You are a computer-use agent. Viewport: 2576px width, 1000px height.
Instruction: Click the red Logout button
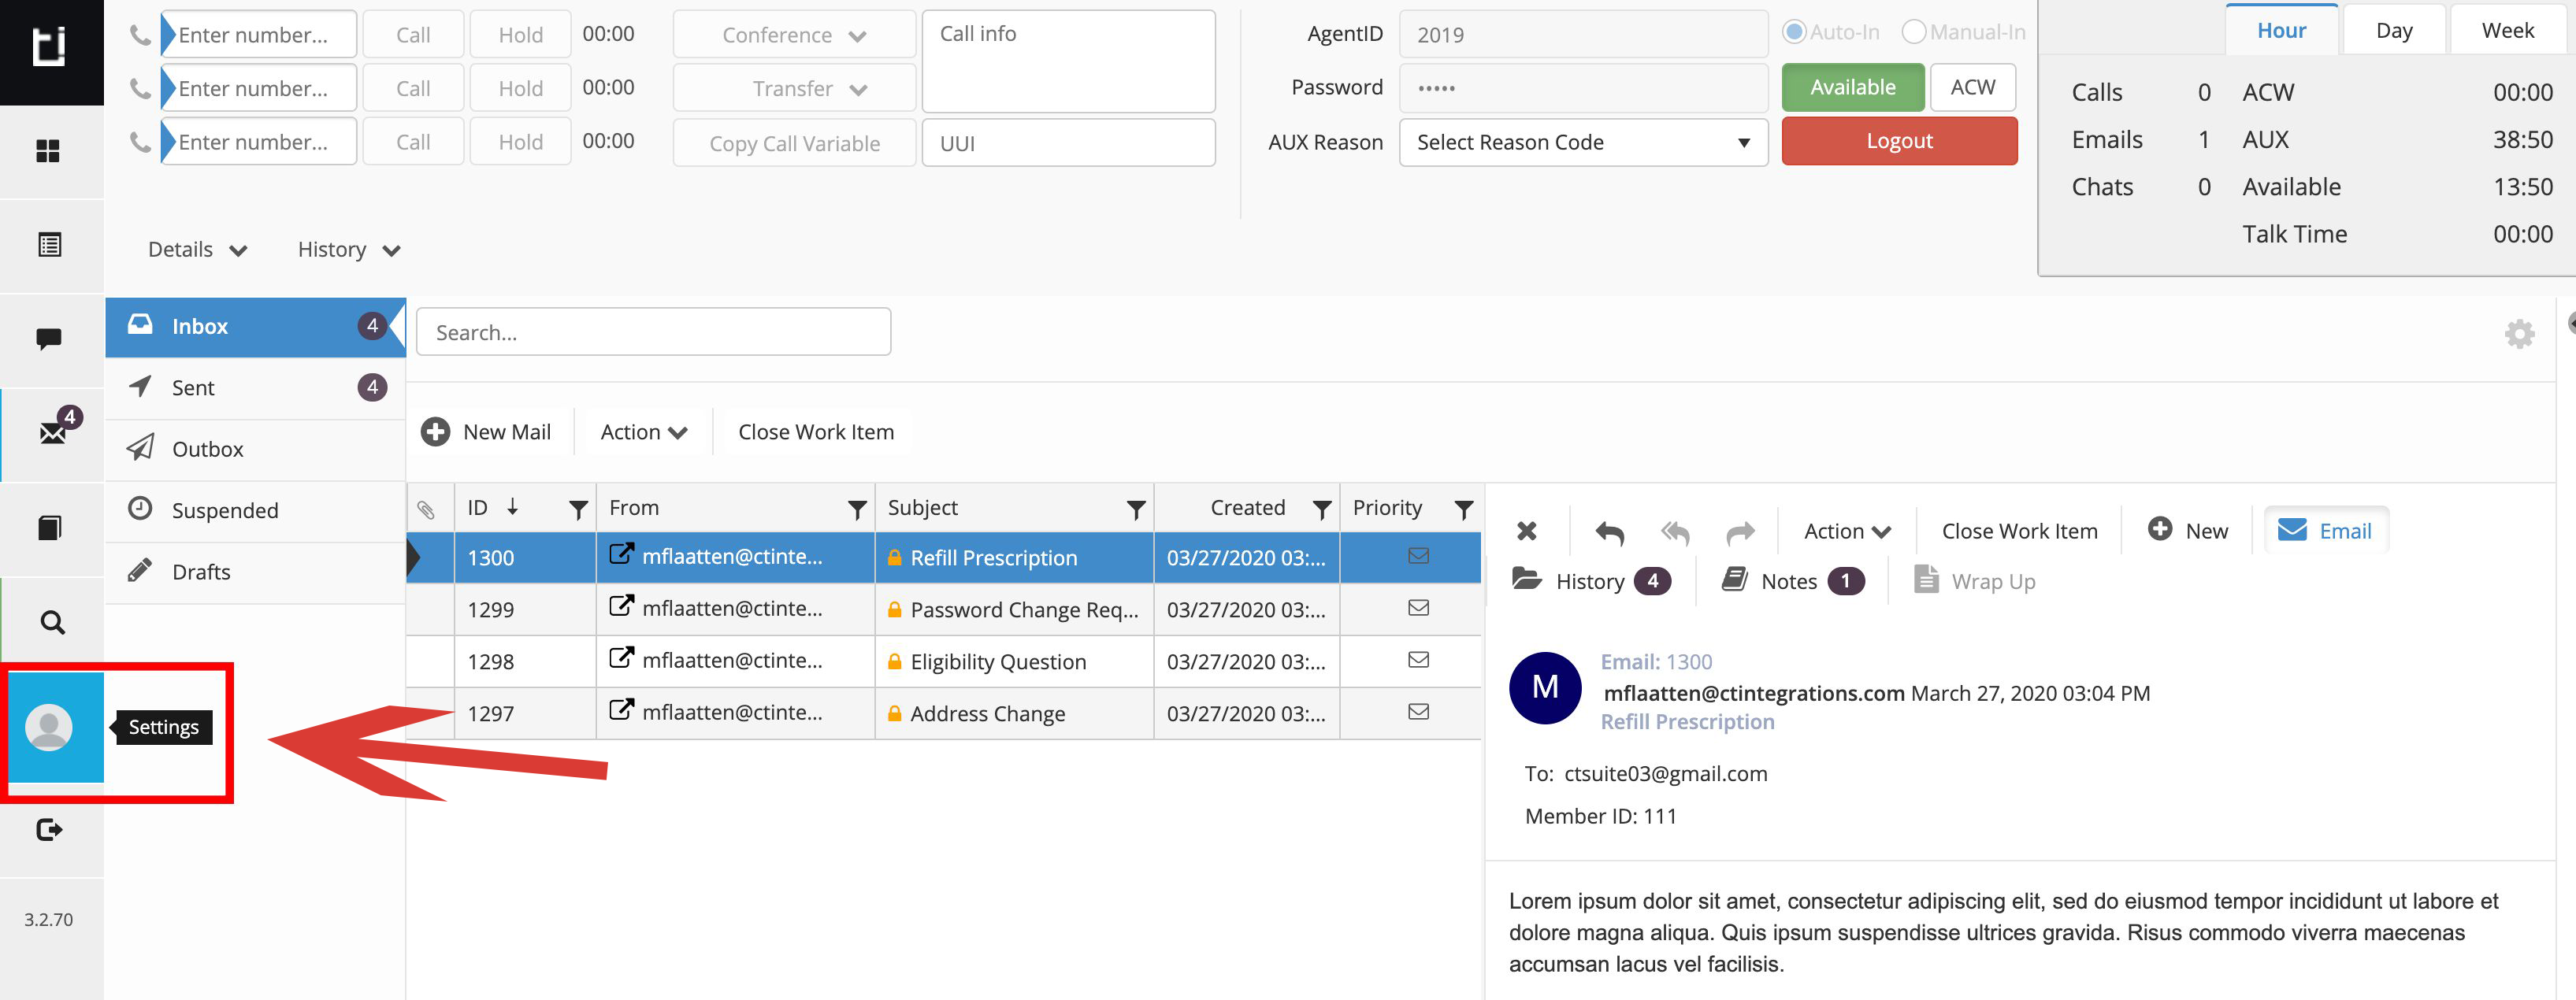click(1899, 141)
